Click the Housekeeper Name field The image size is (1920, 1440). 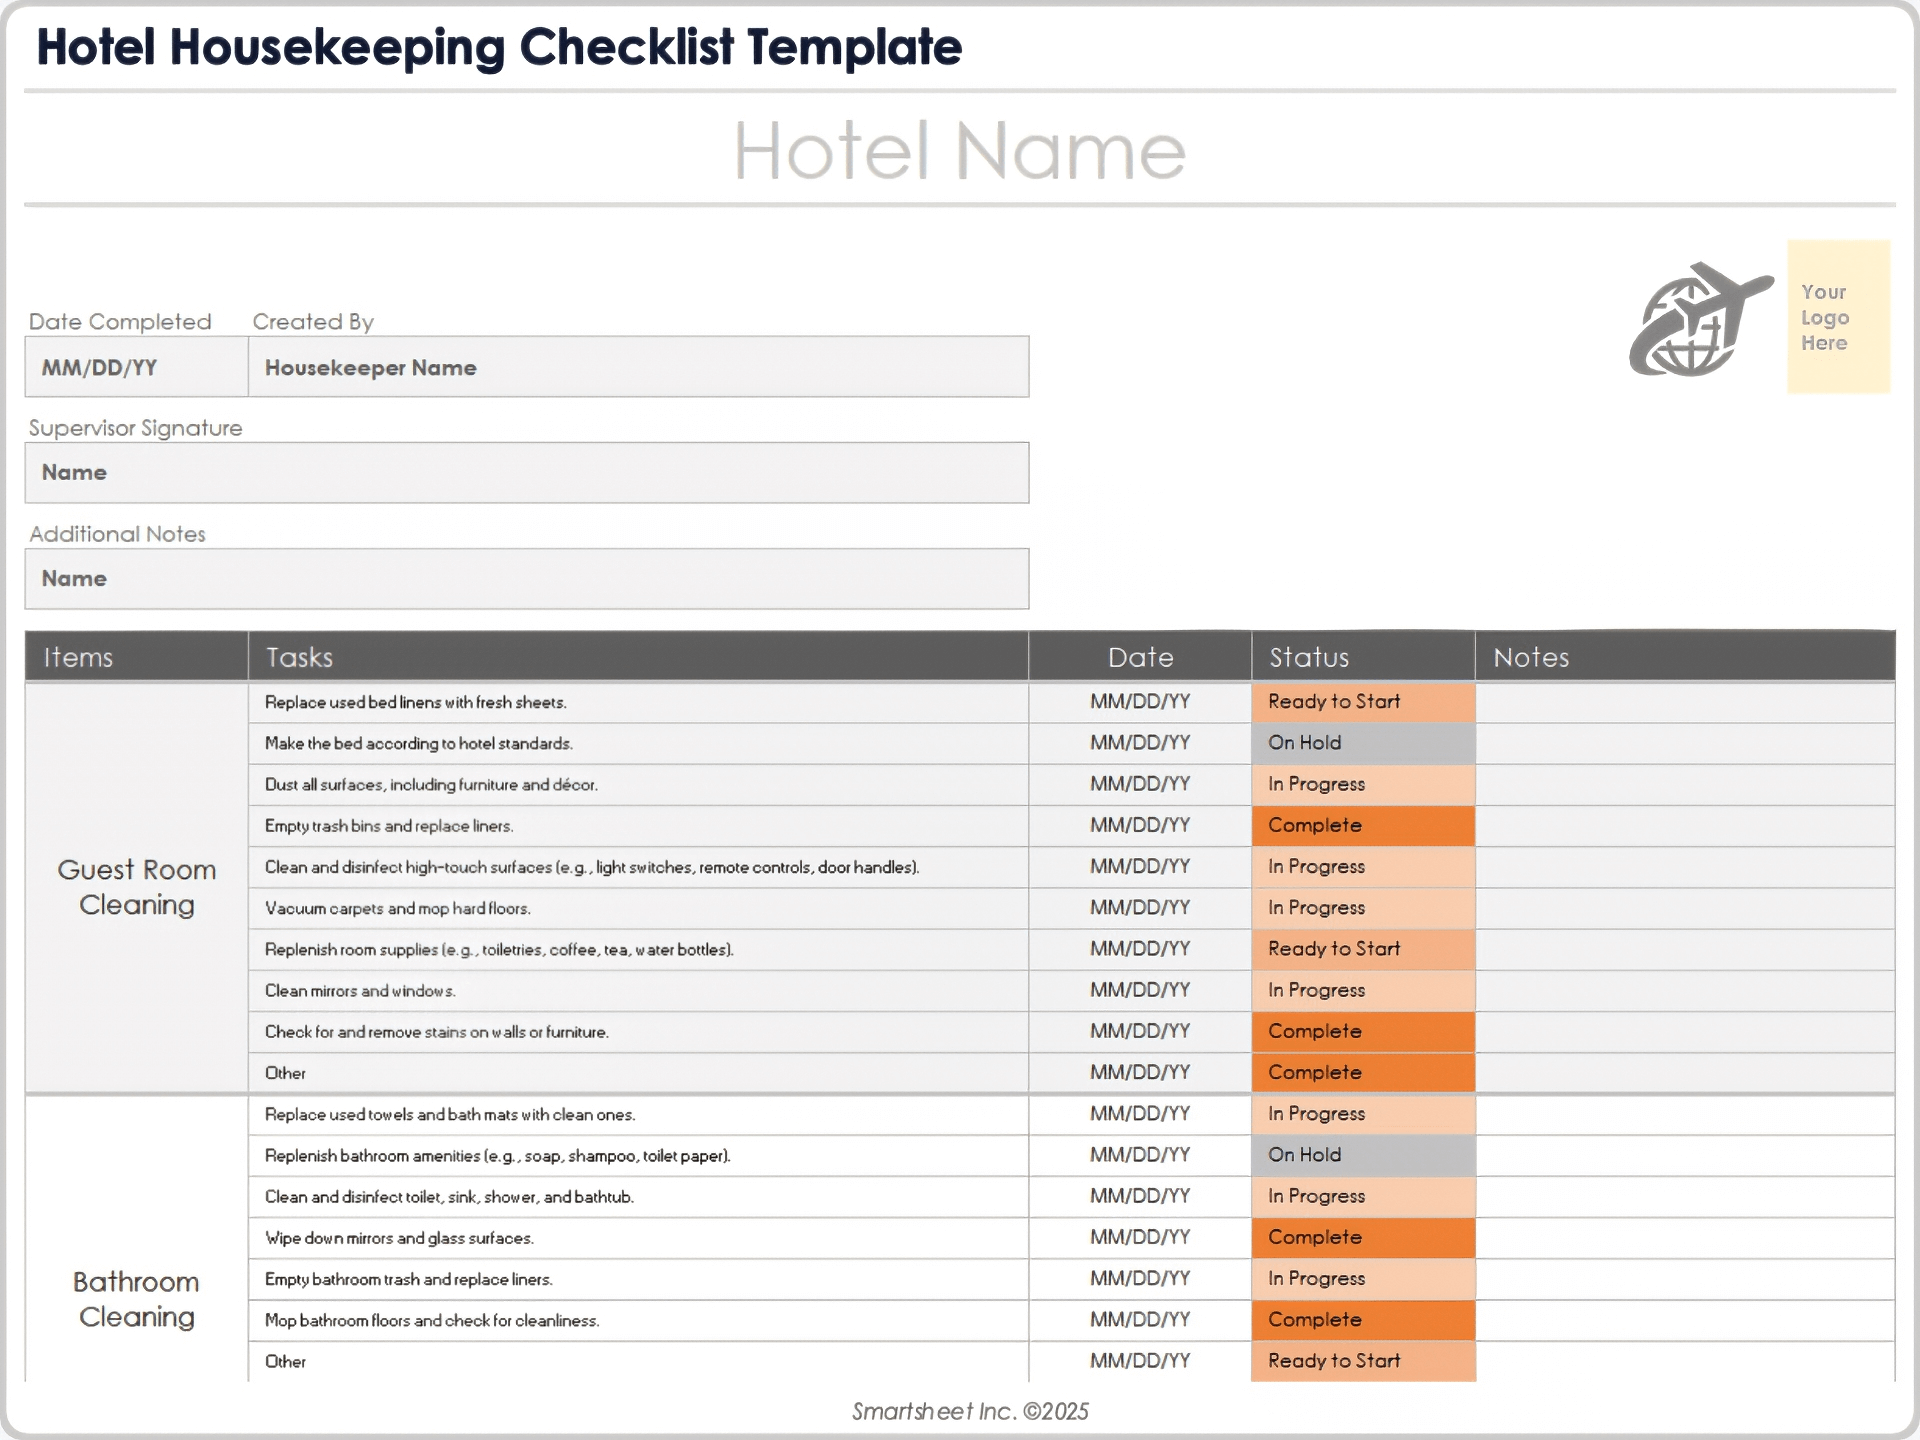click(640, 366)
